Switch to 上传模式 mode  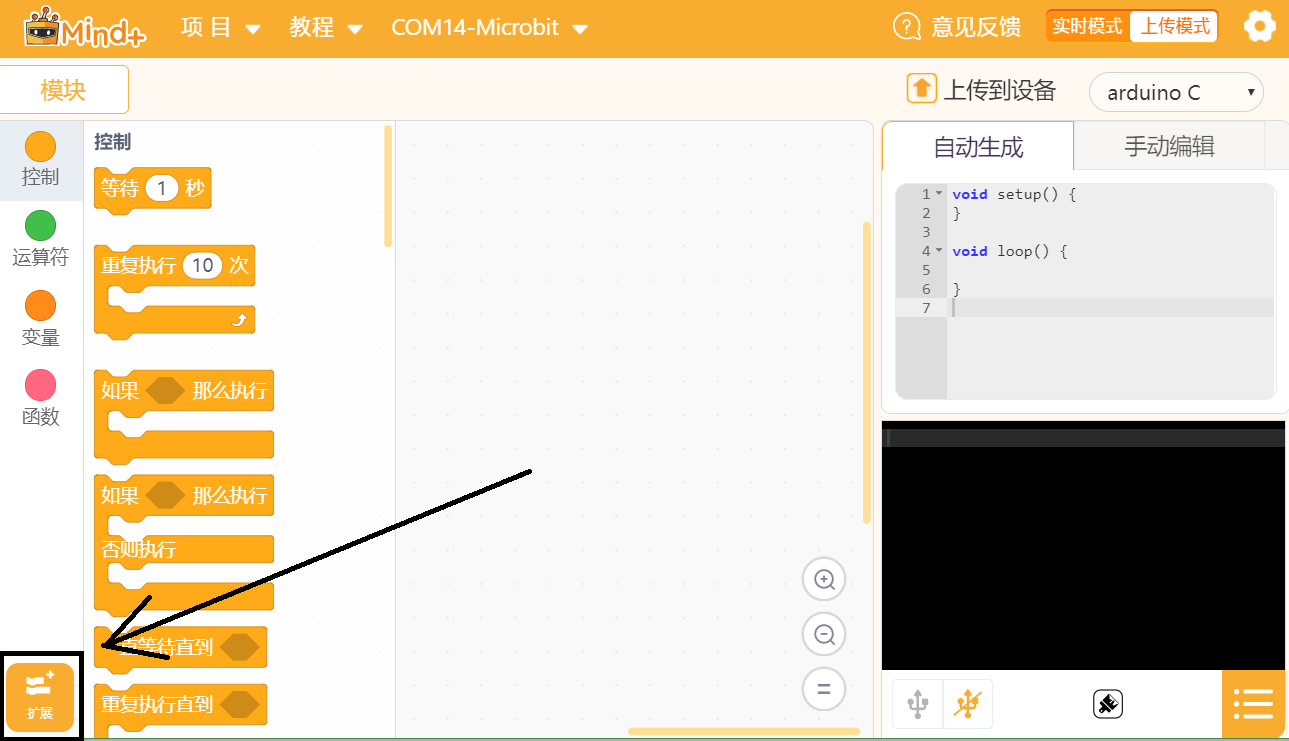1173,27
